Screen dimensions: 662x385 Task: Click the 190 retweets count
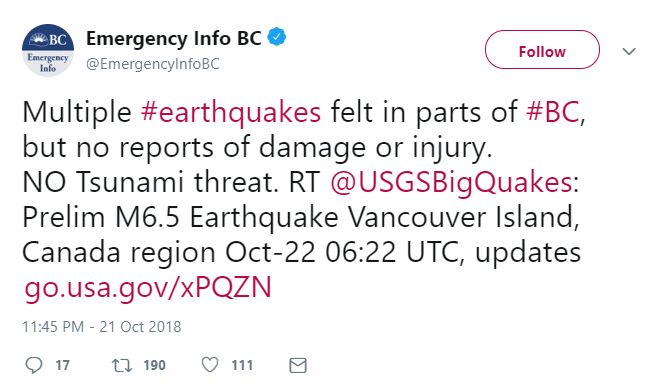[155, 365]
